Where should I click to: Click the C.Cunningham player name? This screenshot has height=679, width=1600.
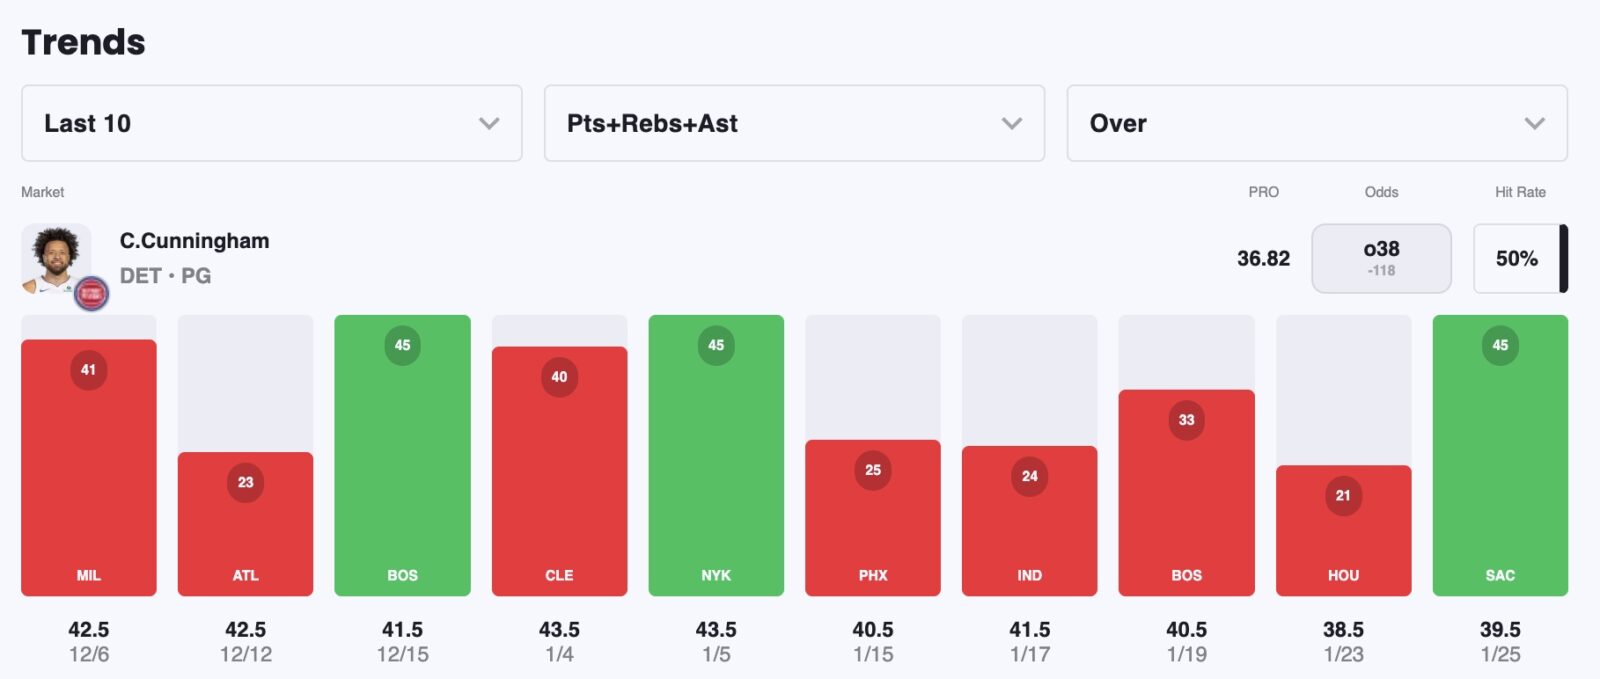194,241
